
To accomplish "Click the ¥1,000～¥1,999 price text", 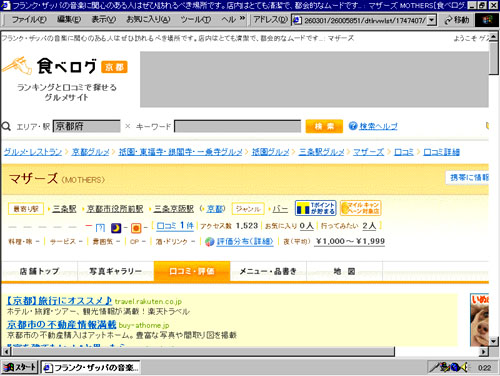I will pos(350,241).
